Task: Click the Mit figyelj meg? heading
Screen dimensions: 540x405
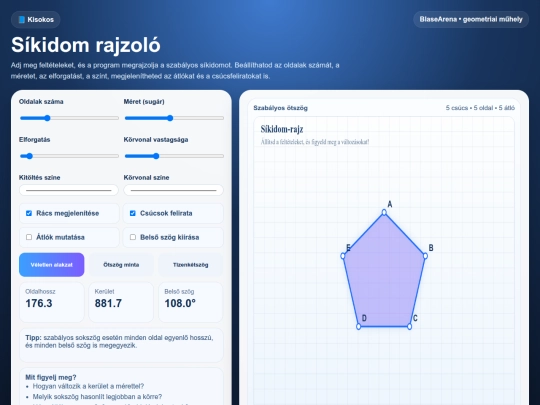Action: (51, 377)
